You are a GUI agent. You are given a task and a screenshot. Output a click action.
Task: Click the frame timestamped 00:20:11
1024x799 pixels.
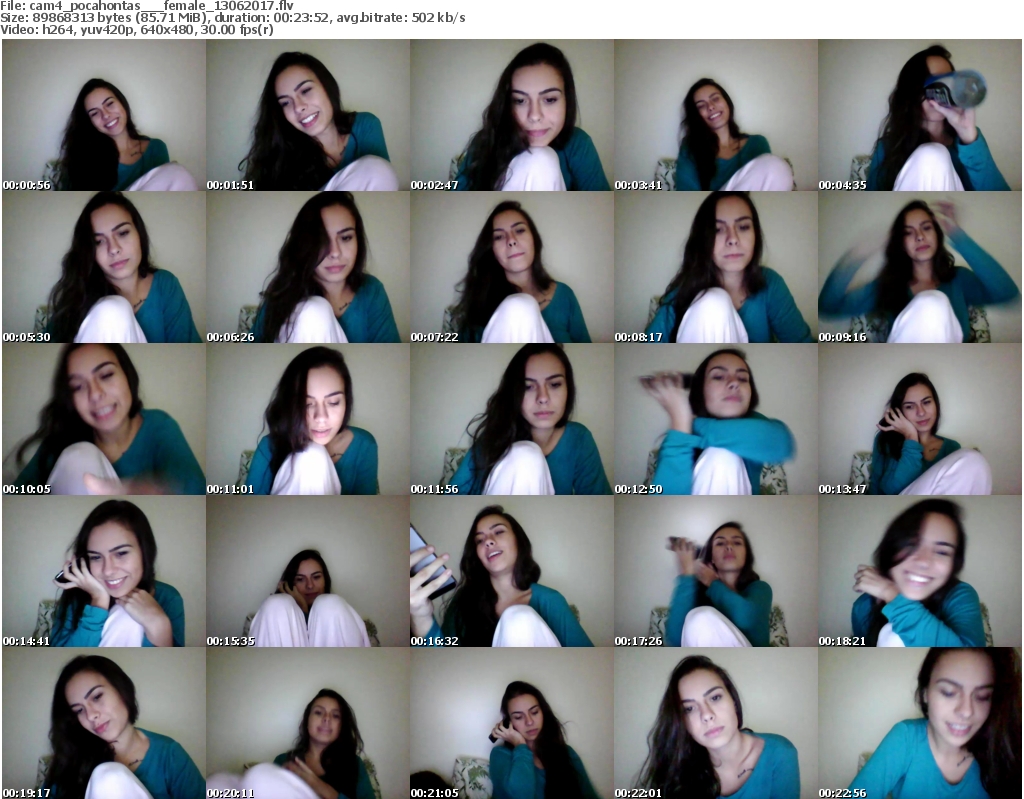(308, 723)
